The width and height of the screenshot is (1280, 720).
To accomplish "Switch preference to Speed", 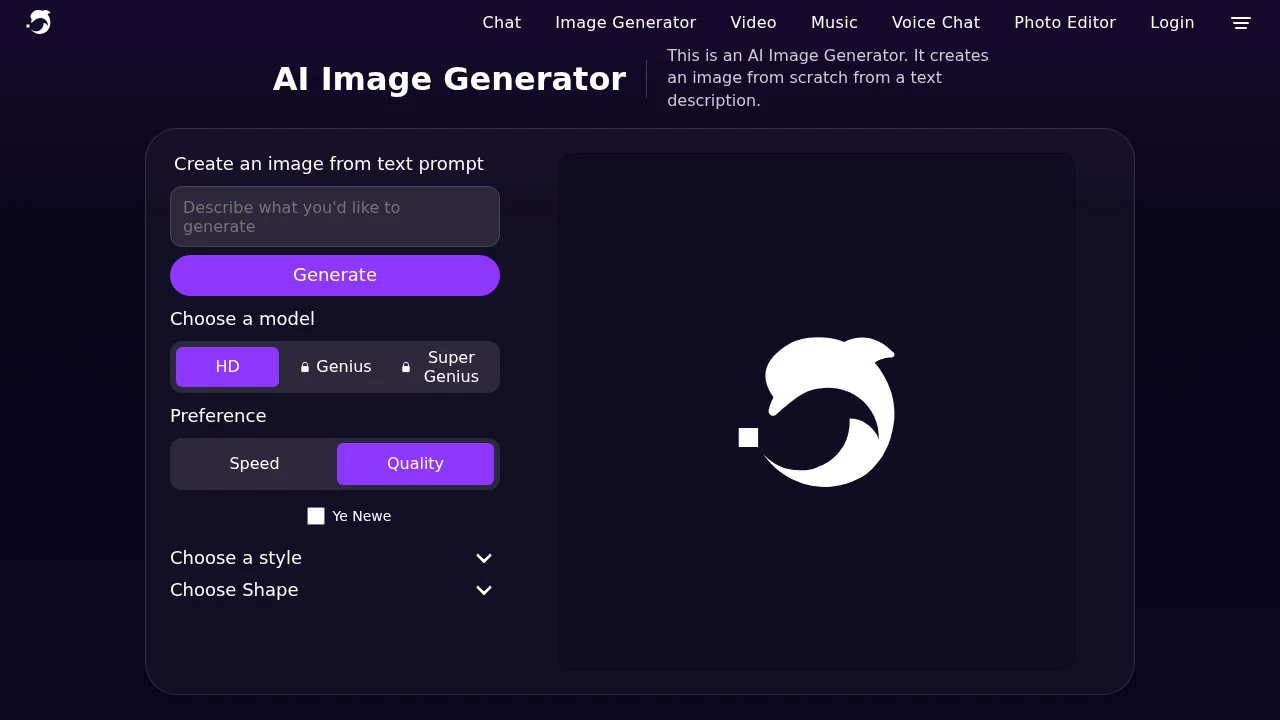I will tap(254, 463).
